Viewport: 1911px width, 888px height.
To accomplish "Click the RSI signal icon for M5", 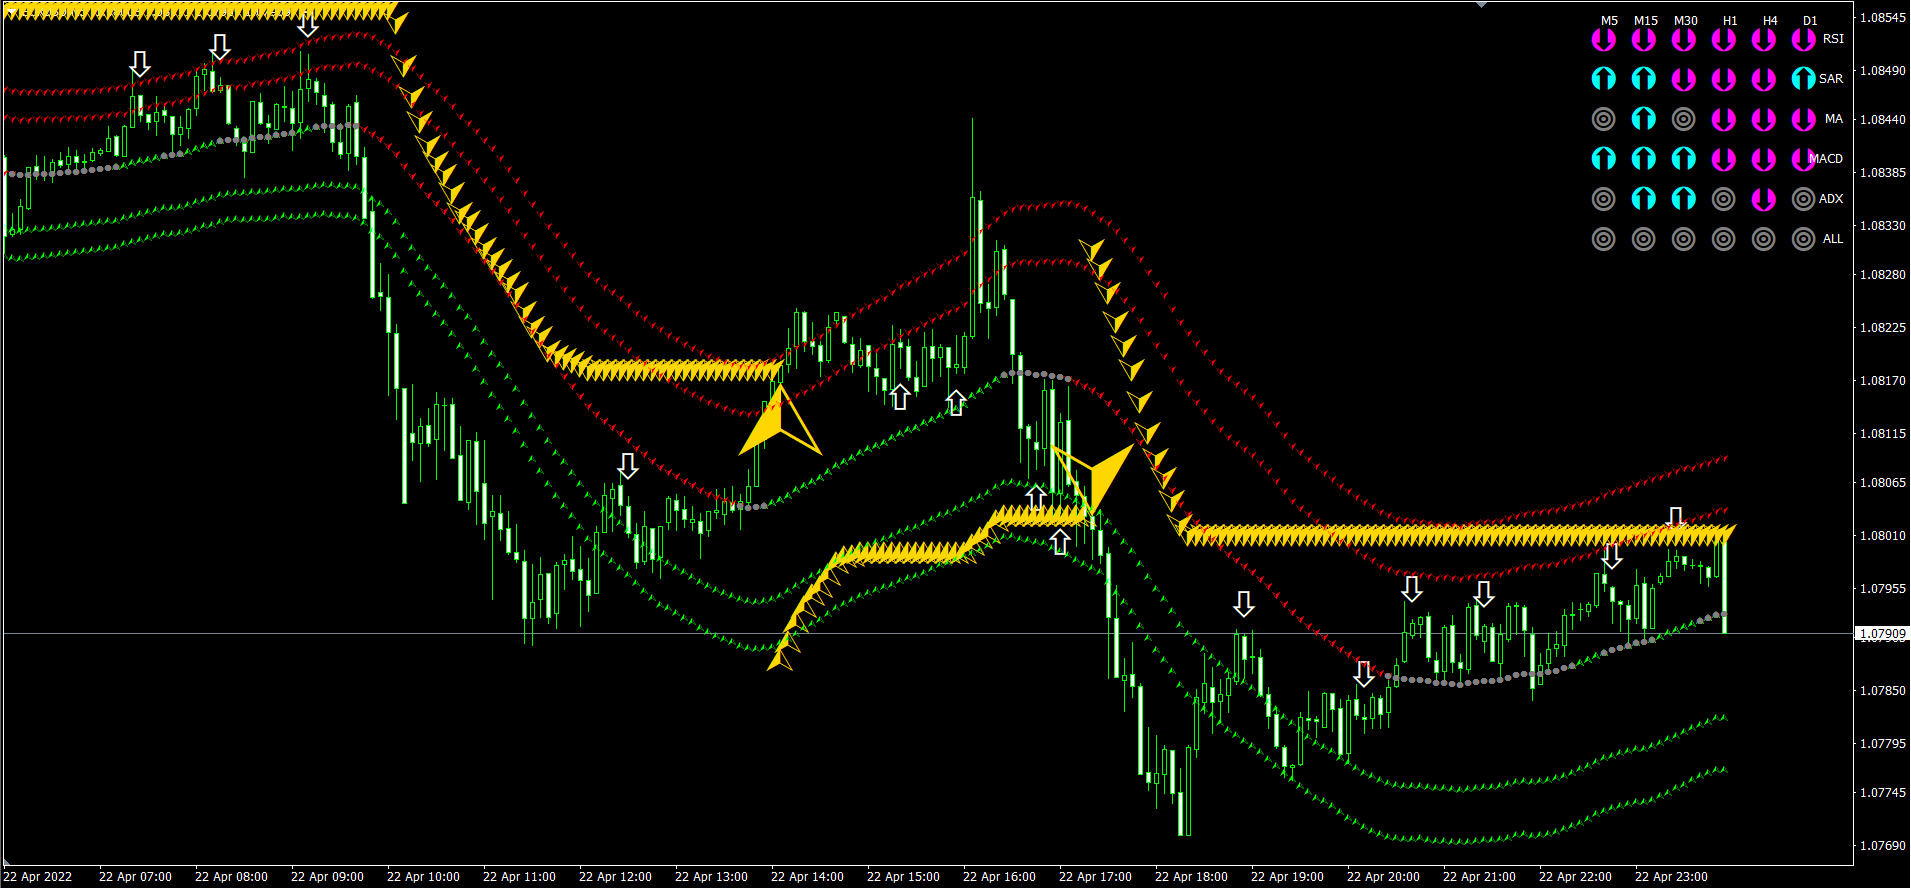I will click(1604, 39).
